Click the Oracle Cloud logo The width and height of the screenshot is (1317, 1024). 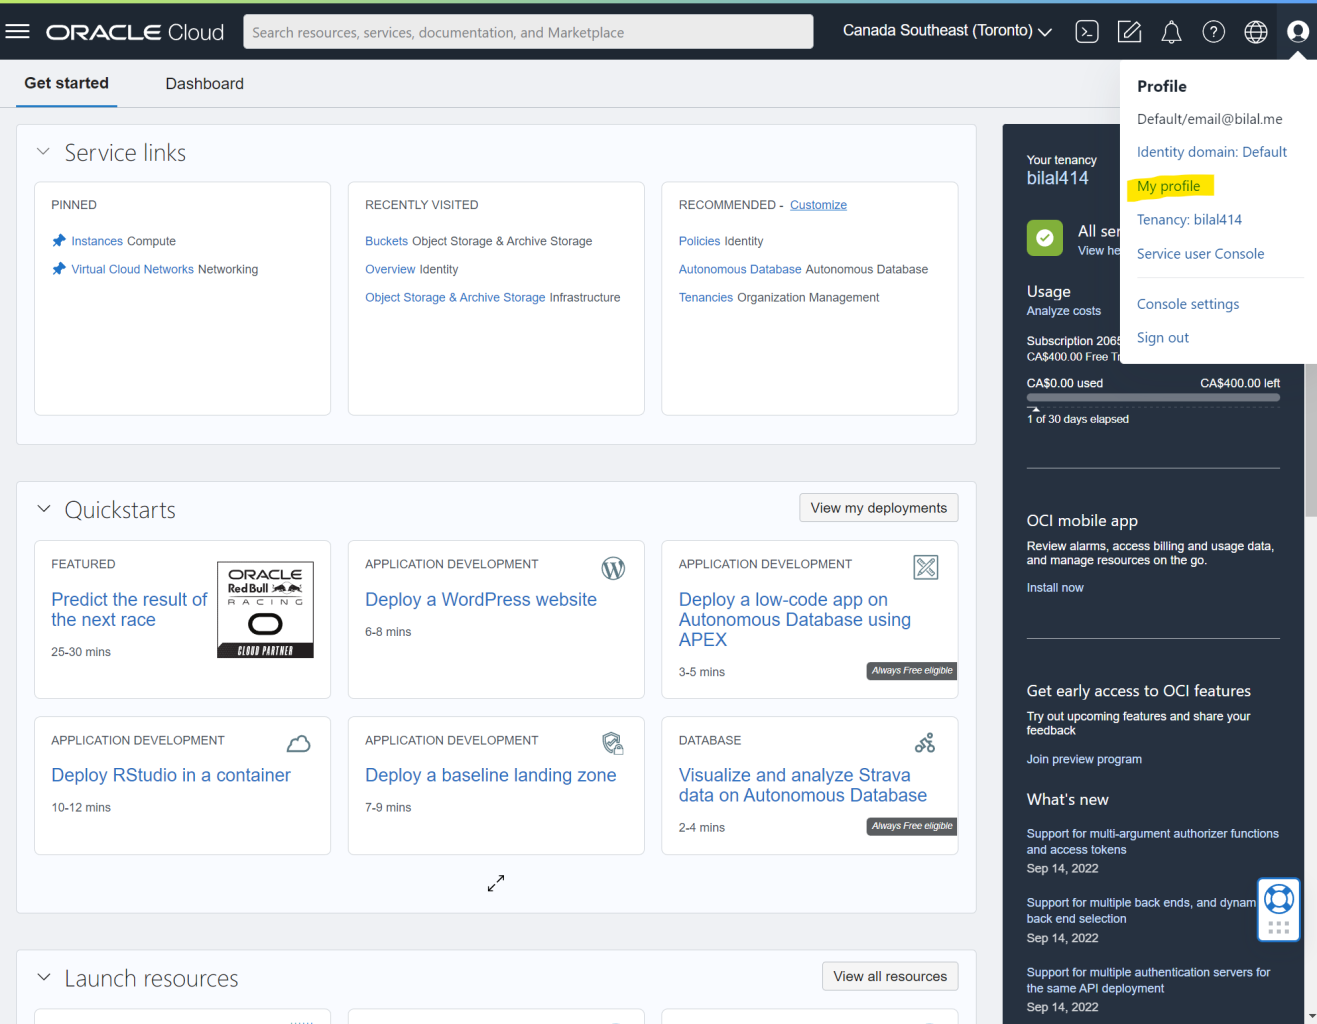(x=135, y=32)
